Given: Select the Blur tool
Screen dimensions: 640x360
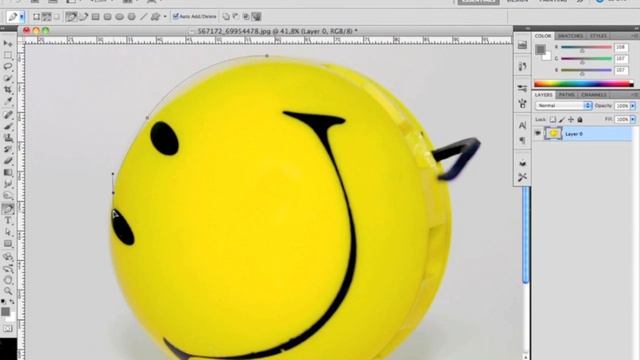Looking at the screenshot, I should point(8,184).
